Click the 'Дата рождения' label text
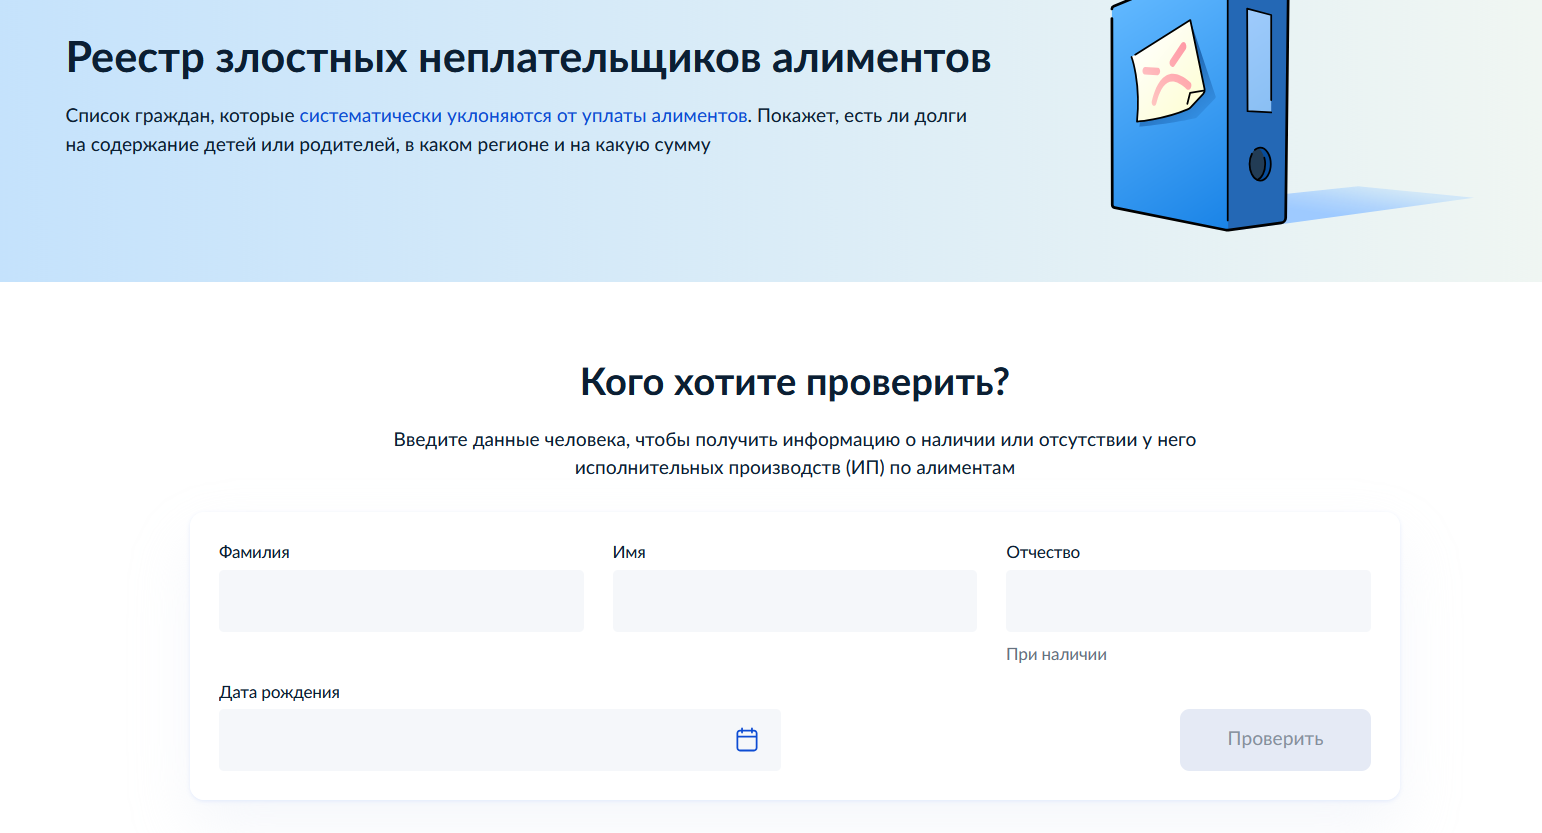Viewport: 1542px width, 833px height. (279, 692)
